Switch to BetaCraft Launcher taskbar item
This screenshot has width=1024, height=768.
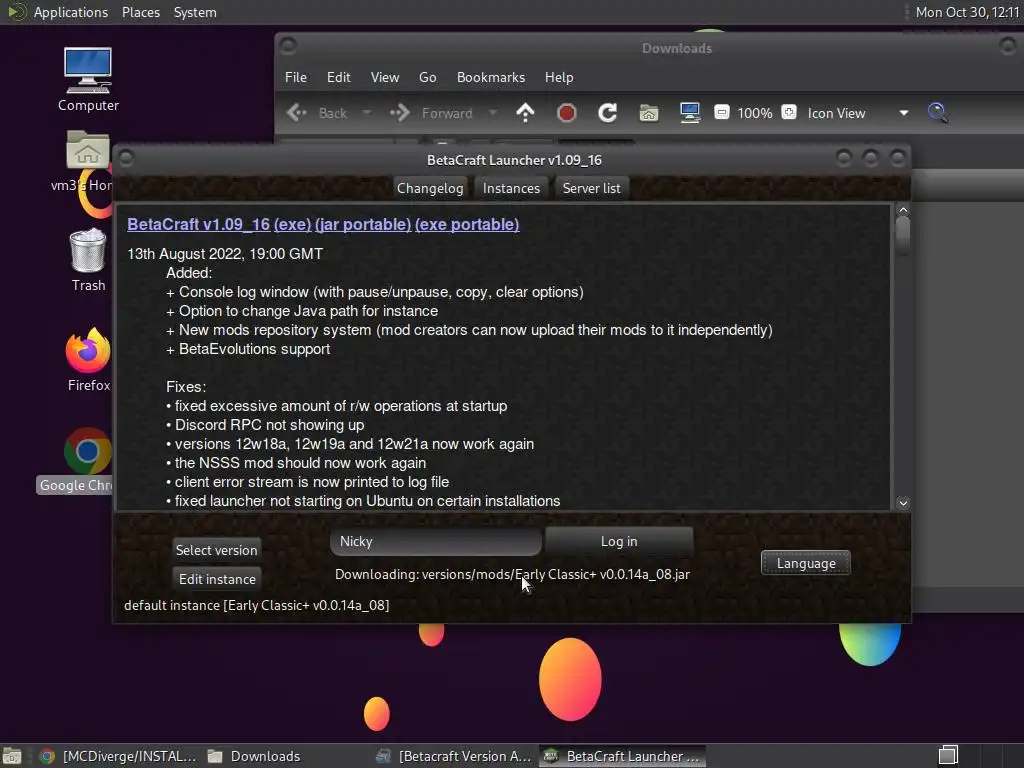(622, 756)
